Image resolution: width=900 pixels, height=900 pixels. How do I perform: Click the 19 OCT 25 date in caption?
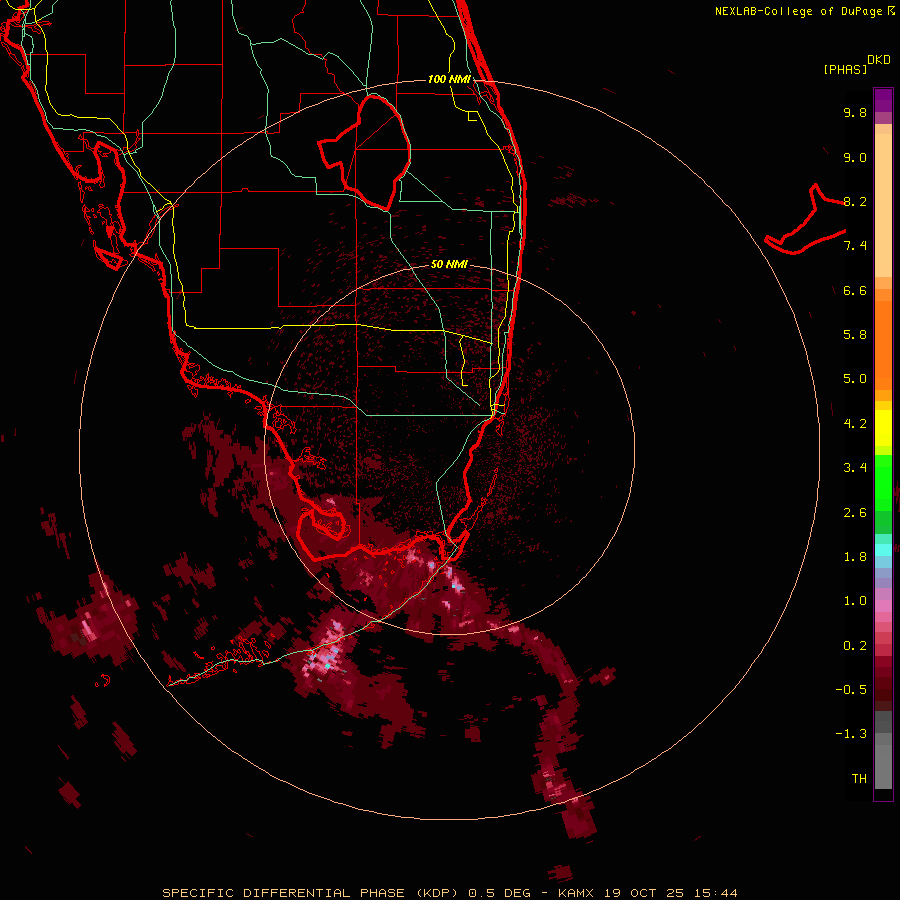tap(644, 893)
